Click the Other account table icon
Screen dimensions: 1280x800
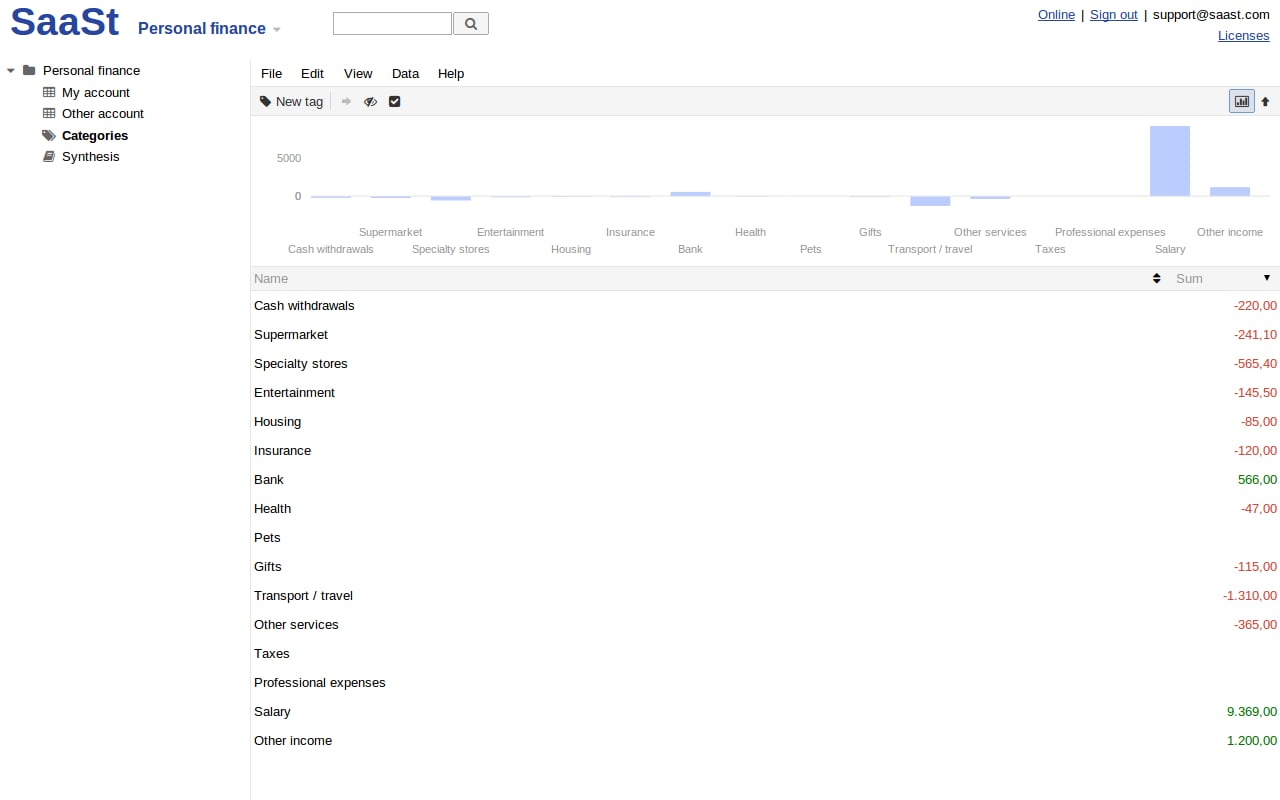point(49,113)
